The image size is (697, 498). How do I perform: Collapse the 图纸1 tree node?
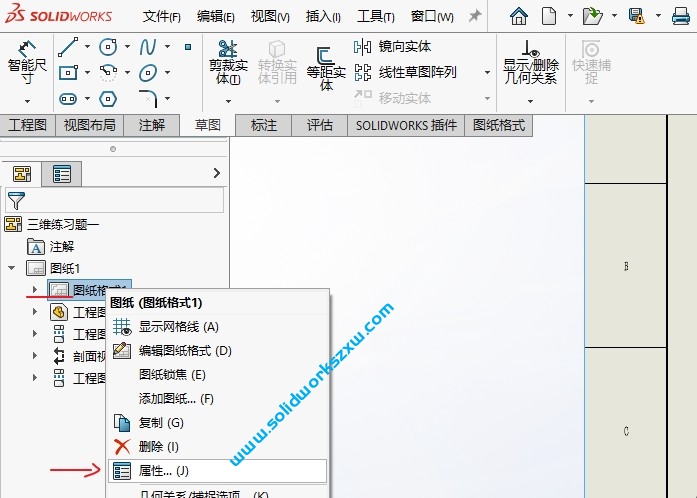[x=12, y=268]
